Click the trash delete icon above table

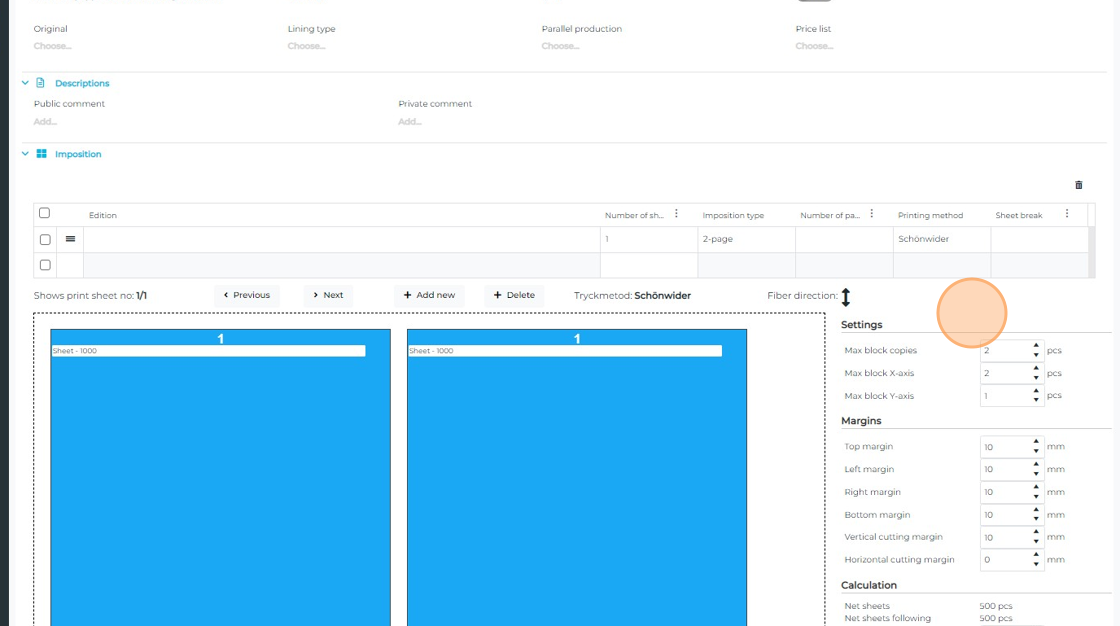click(1078, 185)
